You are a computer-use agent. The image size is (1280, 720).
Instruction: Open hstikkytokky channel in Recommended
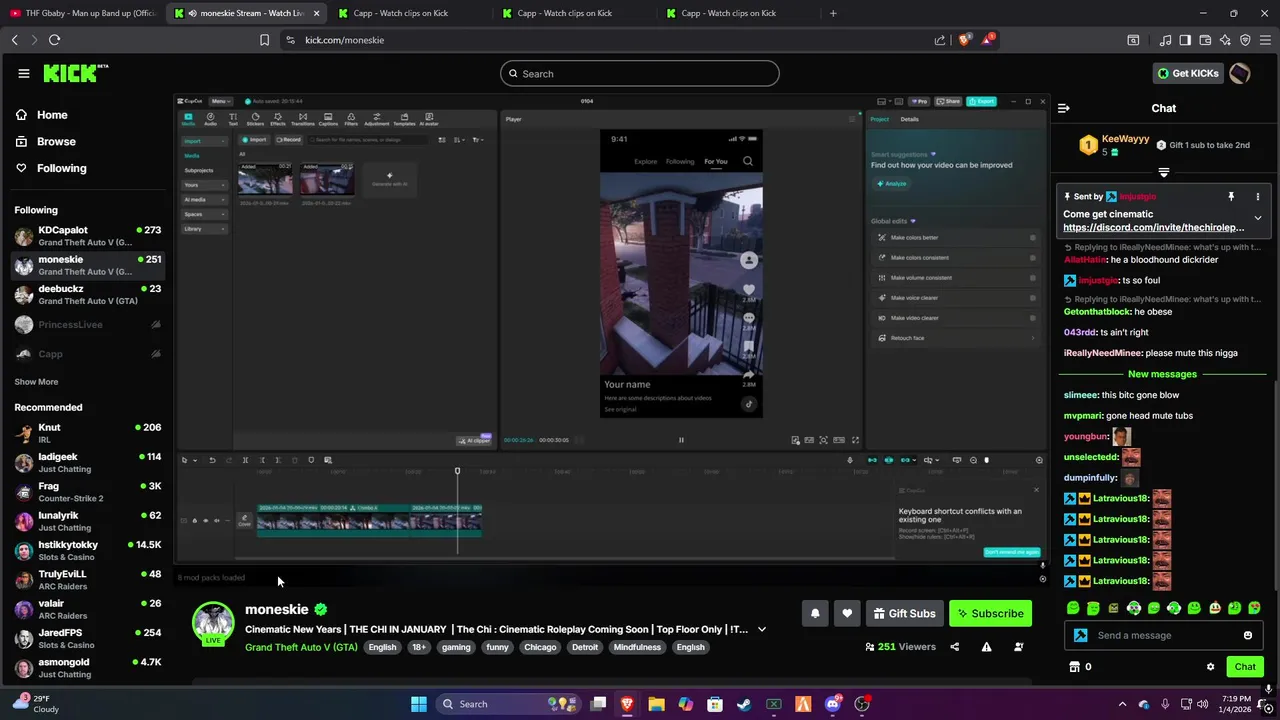coord(87,550)
